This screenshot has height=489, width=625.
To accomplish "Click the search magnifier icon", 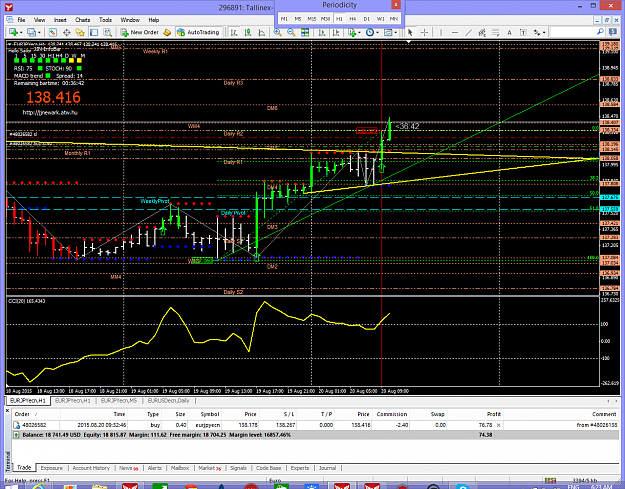I will pos(600,32).
